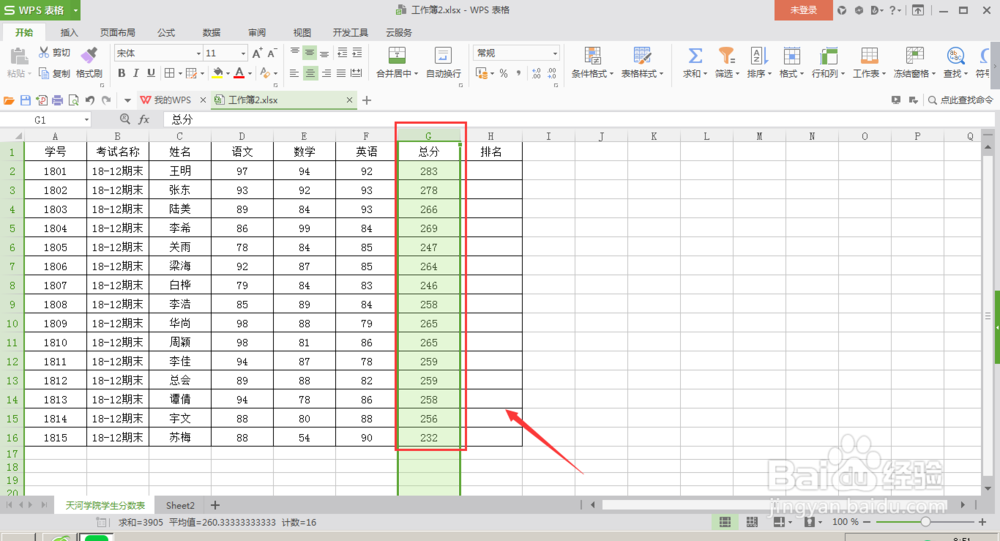The height and width of the screenshot is (541, 1000).
Task: Open the number format (常规) dropdown
Action: tap(555, 53)
